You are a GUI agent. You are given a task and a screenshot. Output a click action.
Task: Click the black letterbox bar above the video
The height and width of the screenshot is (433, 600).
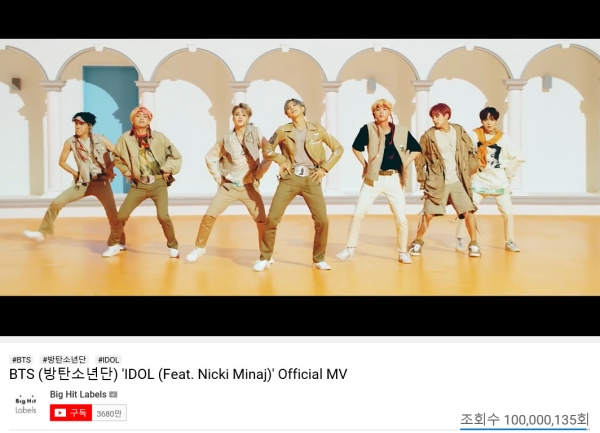[300, 19]
